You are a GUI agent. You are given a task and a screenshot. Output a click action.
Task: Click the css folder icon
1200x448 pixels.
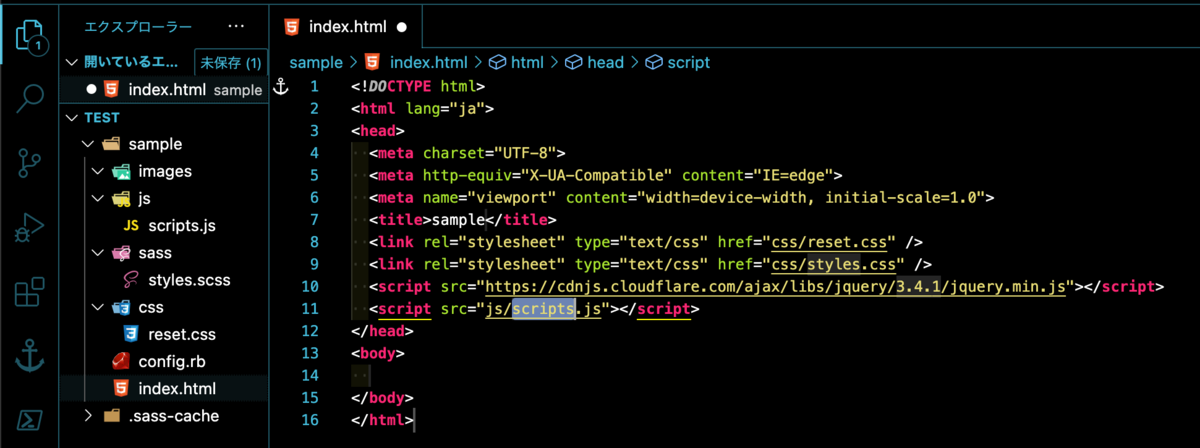pyautogui.click(x=120, y=307)
